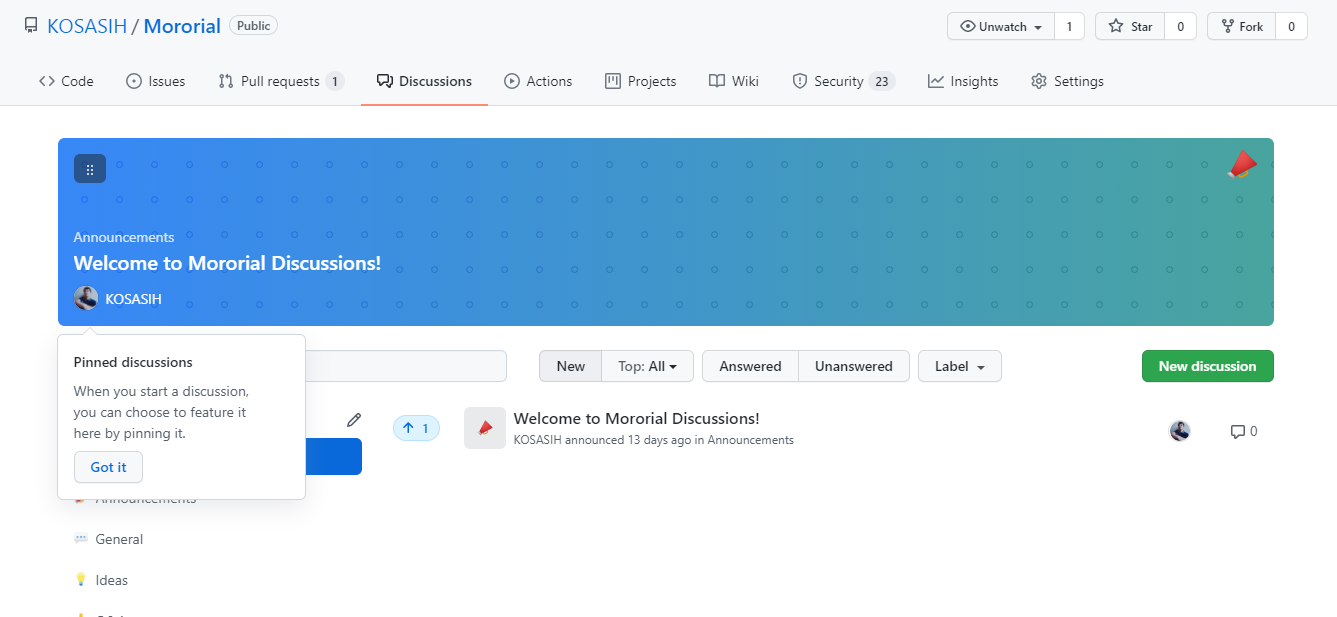Filter by Answered discussions

(x=750, y=366)
